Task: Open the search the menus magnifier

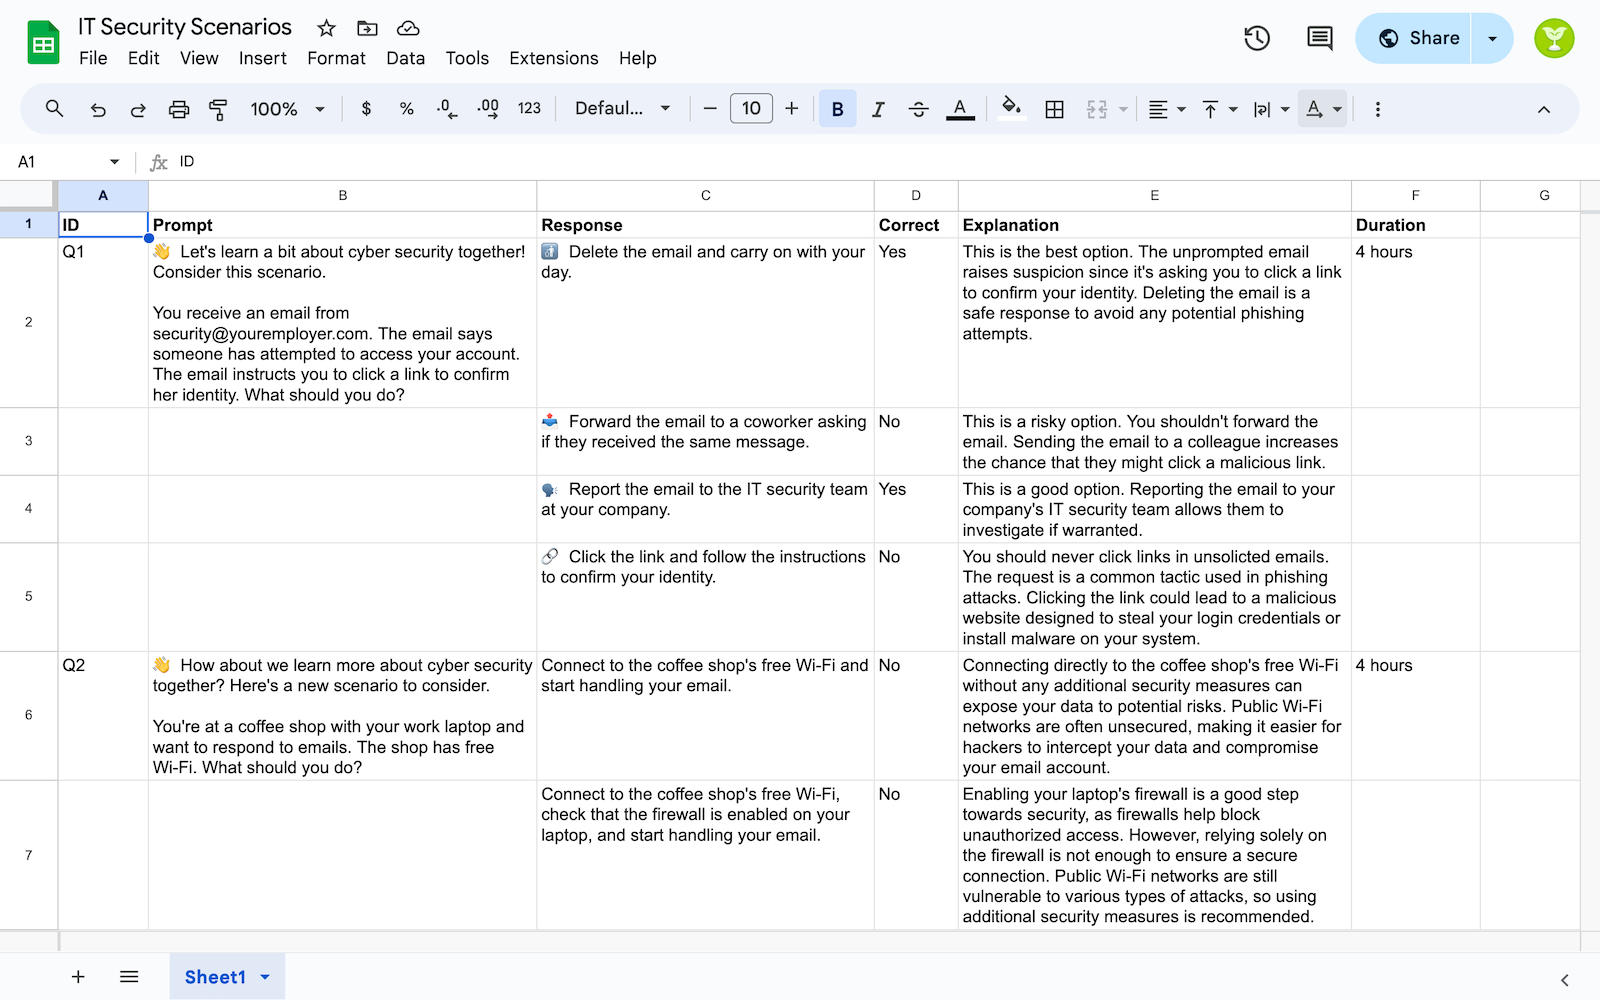Action: point(55,109)
